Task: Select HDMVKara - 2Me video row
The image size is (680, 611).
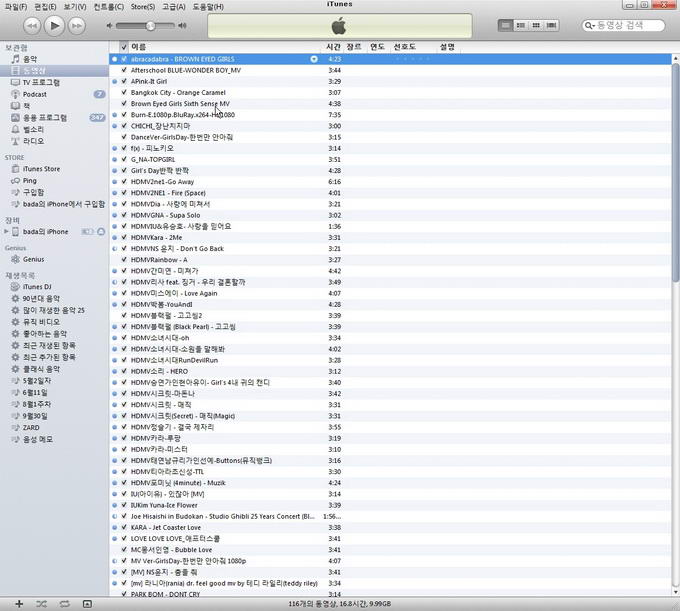Action: tap(390, 237)
